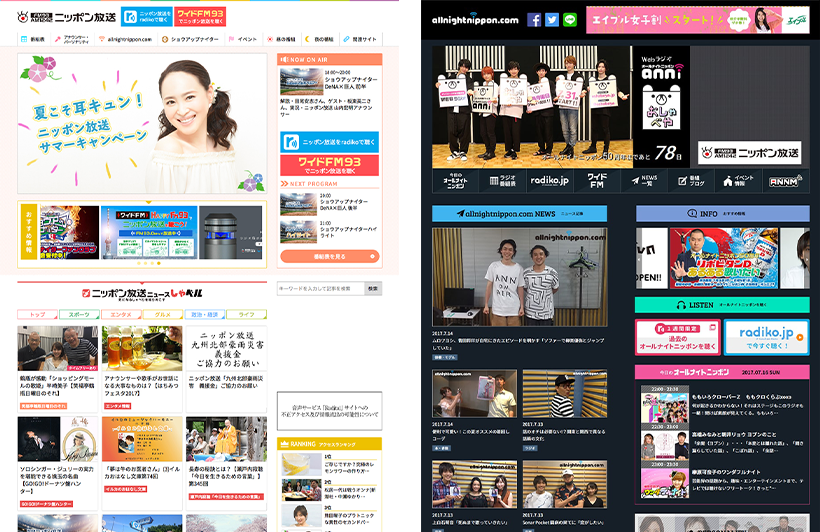Click the LISTEN header with headphones icon
Image resolution: width=820 pixels, height=532 pixels.
(x=722, y=304)
